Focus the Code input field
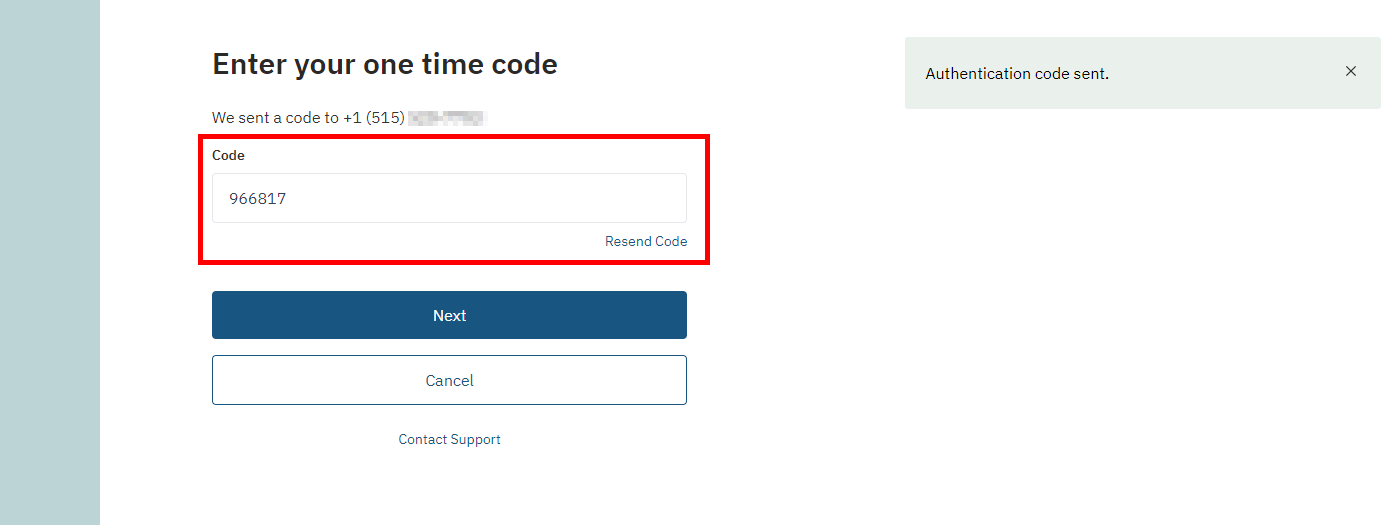 (x=449, y=198)
